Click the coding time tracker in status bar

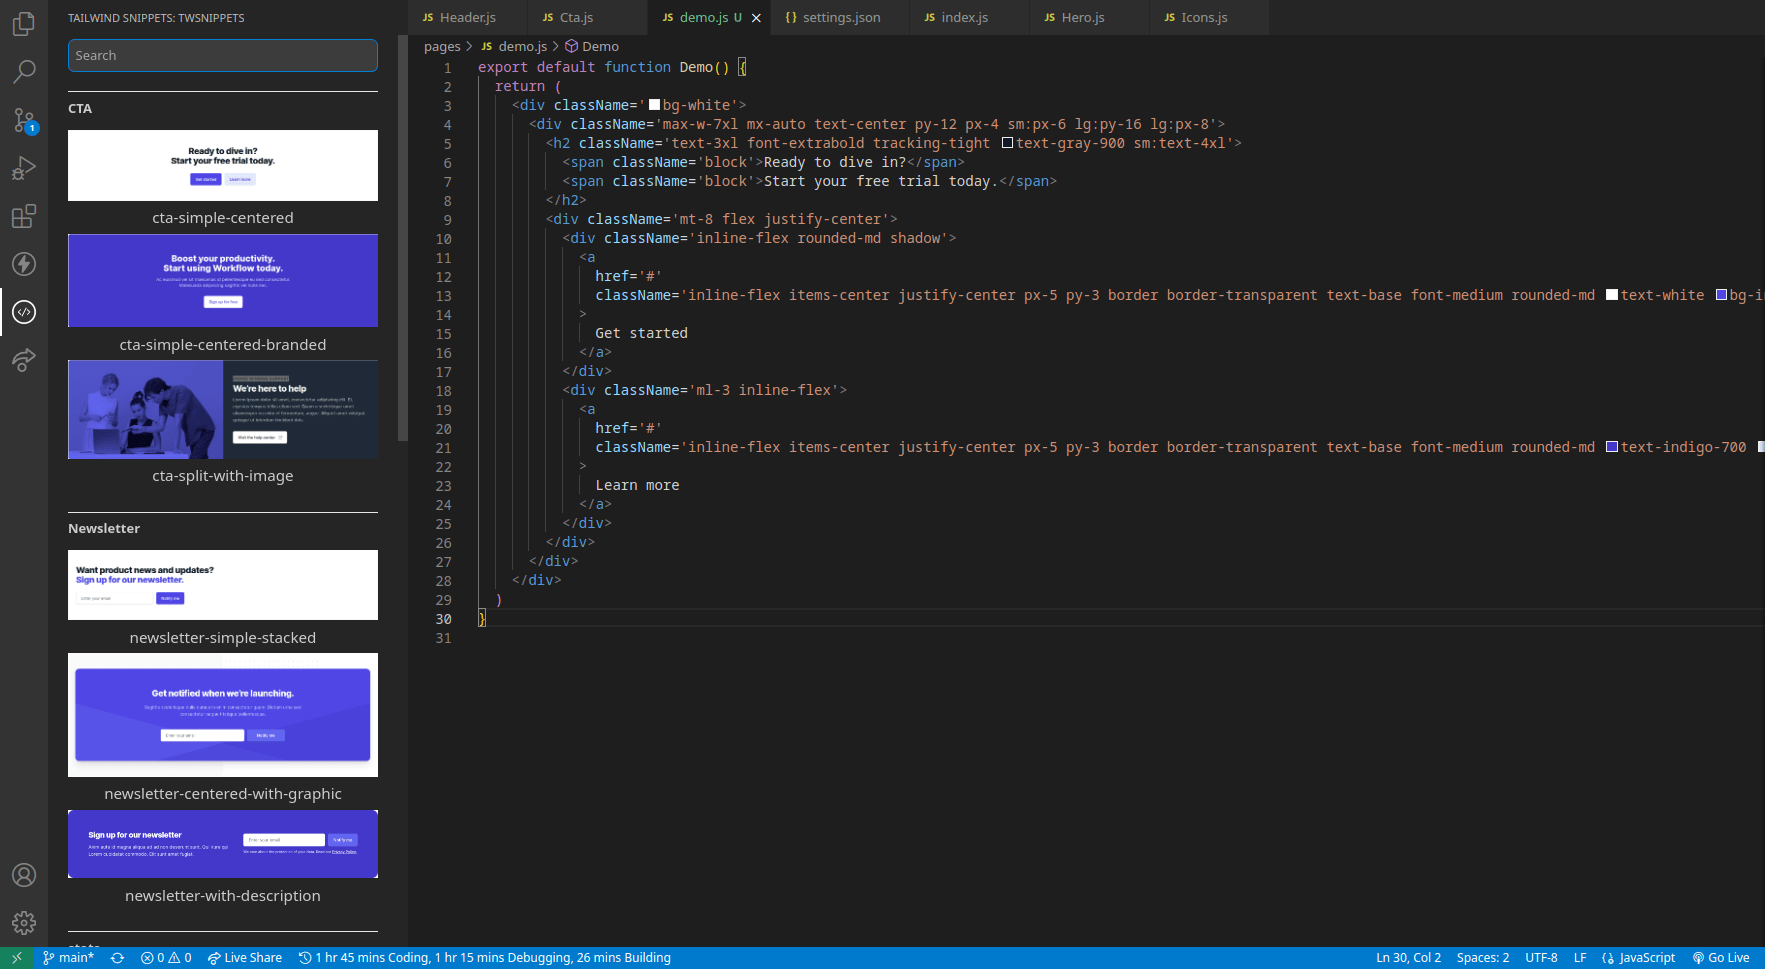coord(485,958)
